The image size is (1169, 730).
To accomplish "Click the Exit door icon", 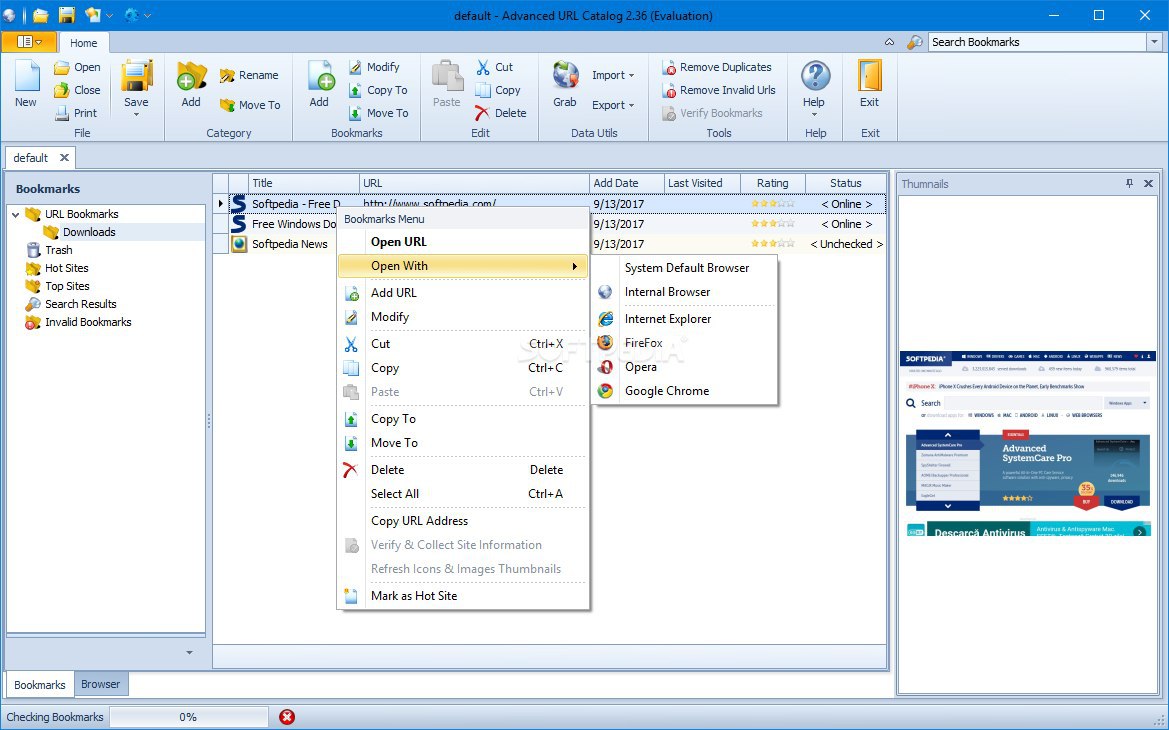I will tap(870, 76).
